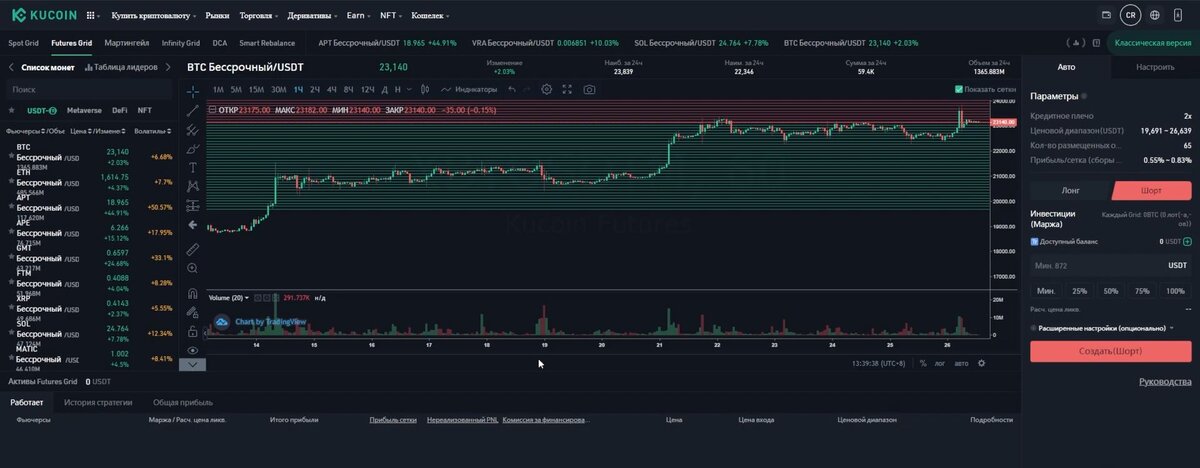Click the undo arrow in chart toolbar
Screen dimensions: 1200x468
[512, 89]
